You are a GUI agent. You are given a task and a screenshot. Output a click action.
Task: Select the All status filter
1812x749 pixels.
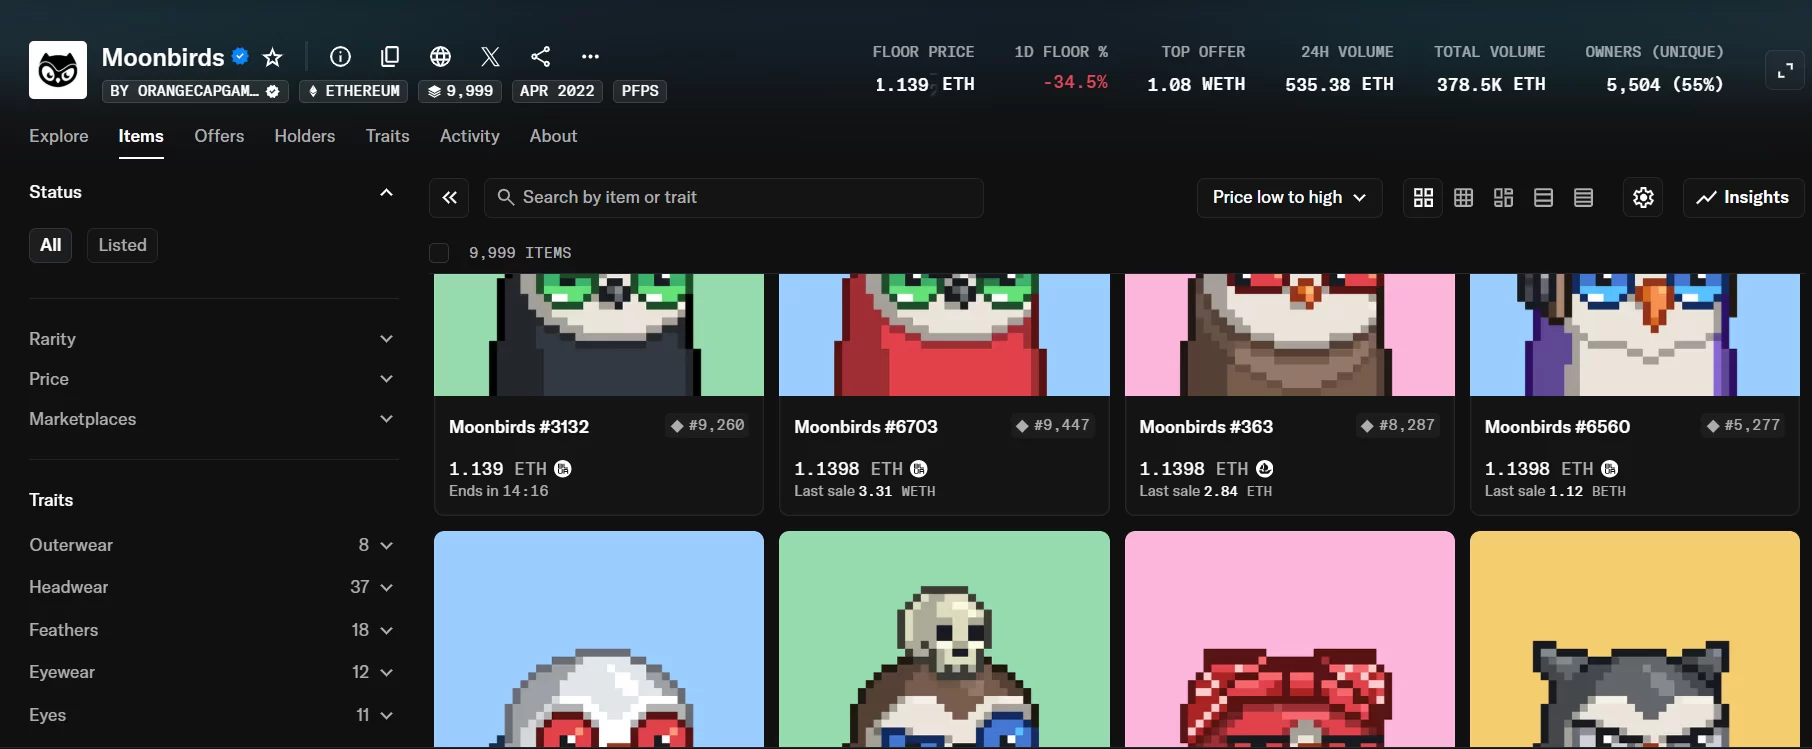click(x=51, y=245)
